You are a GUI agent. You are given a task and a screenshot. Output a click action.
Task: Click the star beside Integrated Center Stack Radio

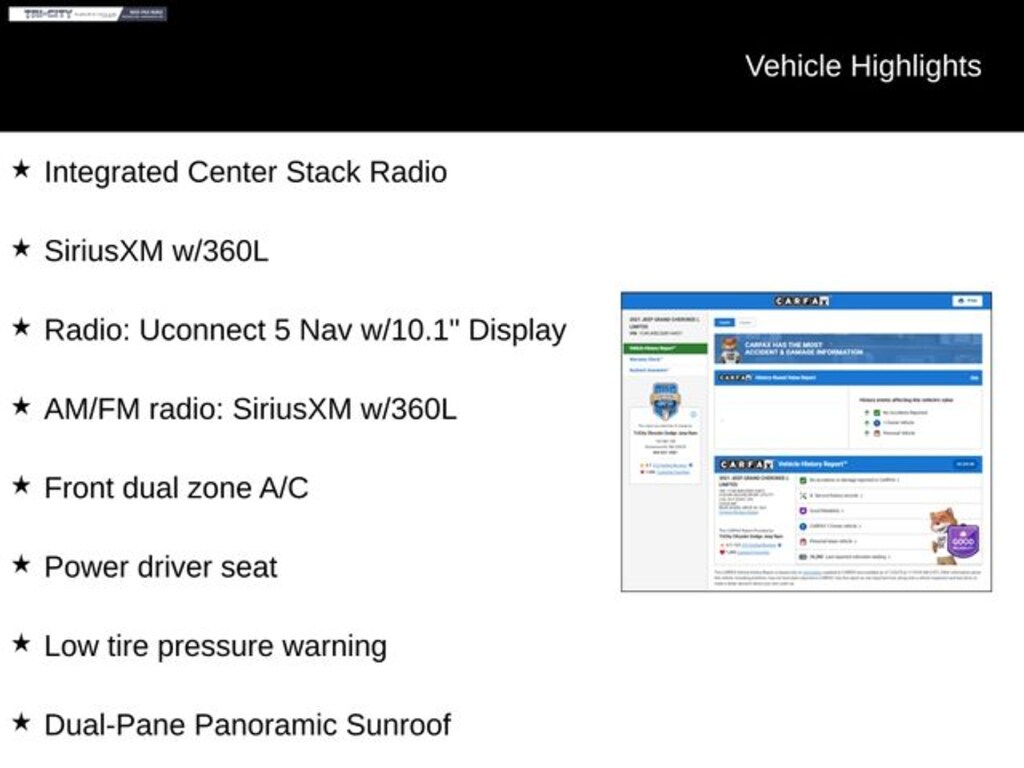coord(21,170)
